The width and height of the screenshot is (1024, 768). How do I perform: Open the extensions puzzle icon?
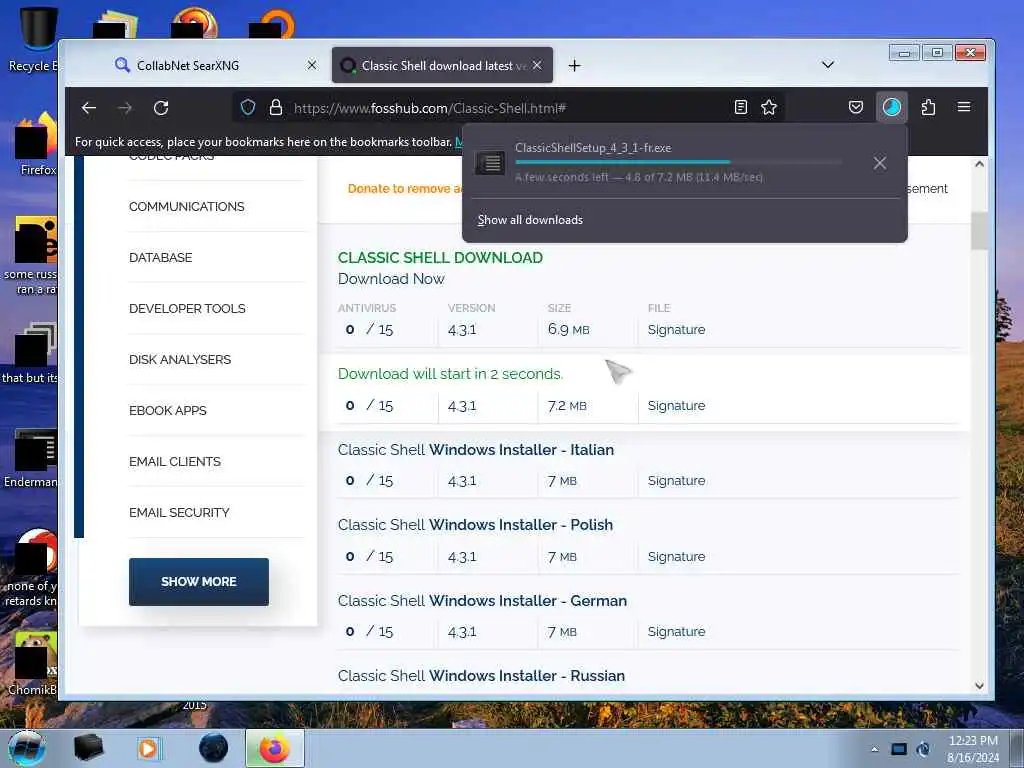click(x=928, y=107)
